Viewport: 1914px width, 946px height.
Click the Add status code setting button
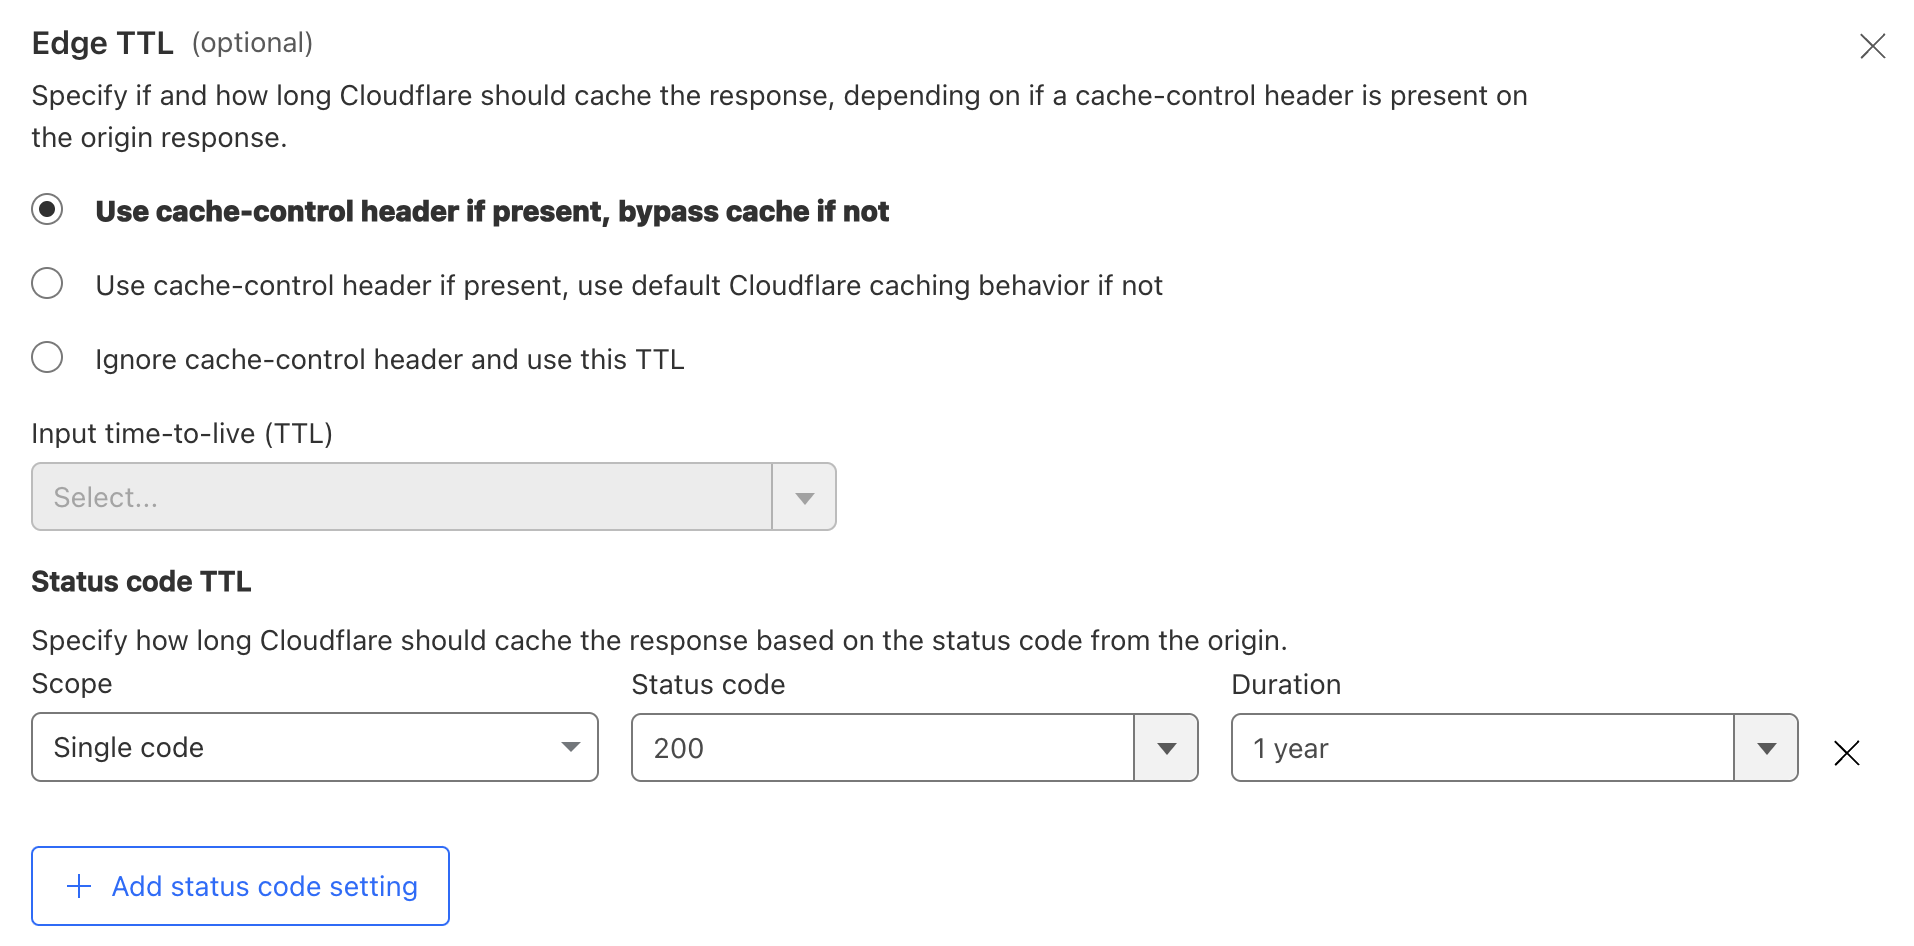coord(240,886)
